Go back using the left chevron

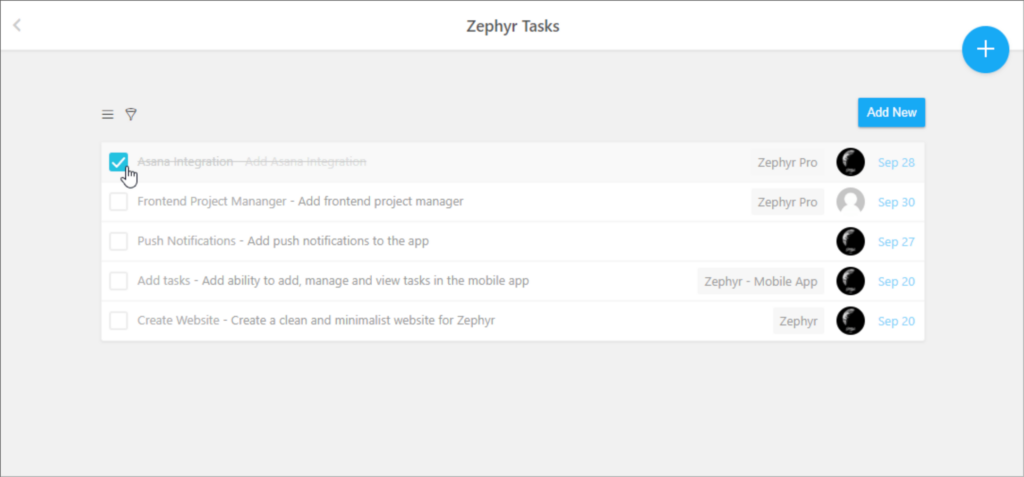[x=17, y=25]
